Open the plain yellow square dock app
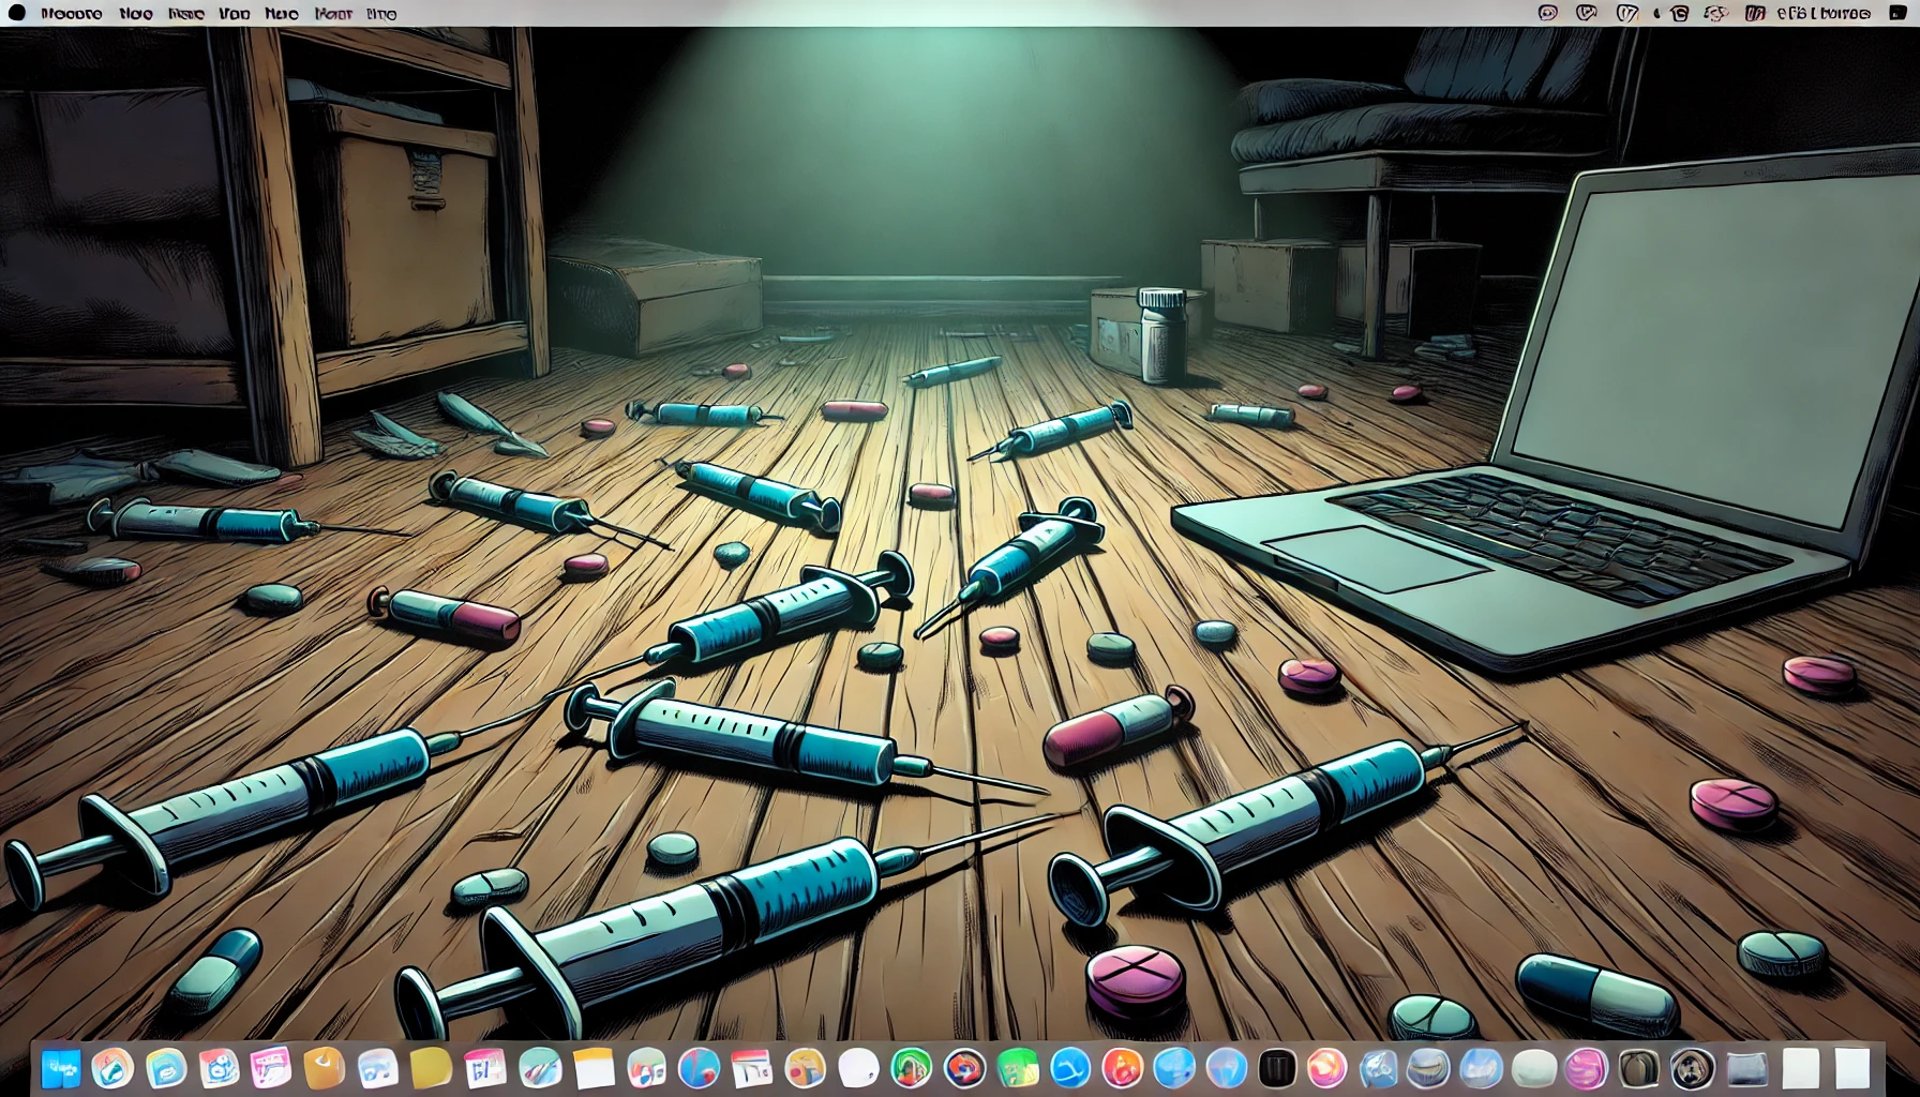The image size is (1920, 1097). (x=430, y=1068)
